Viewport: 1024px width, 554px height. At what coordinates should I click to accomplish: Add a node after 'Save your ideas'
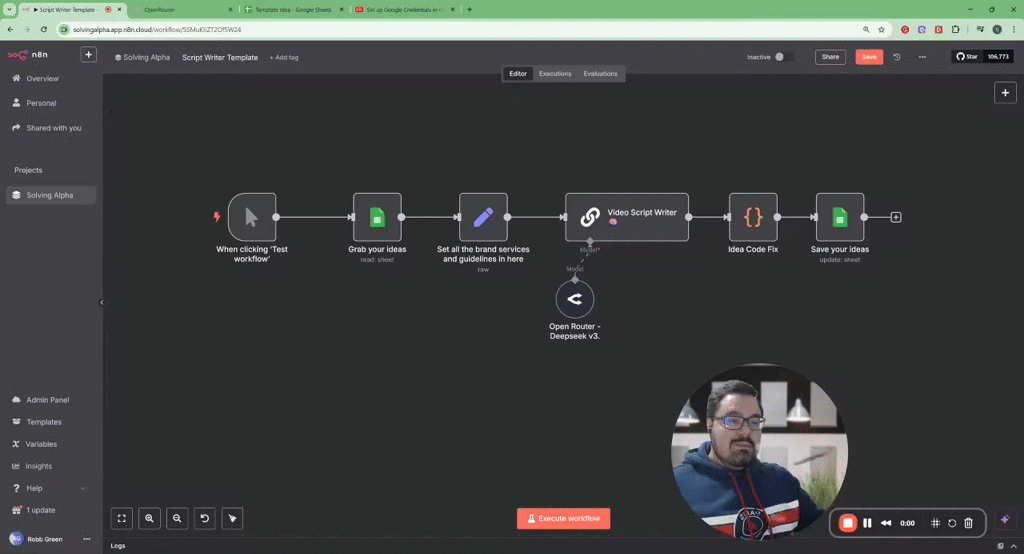(896, 217)
